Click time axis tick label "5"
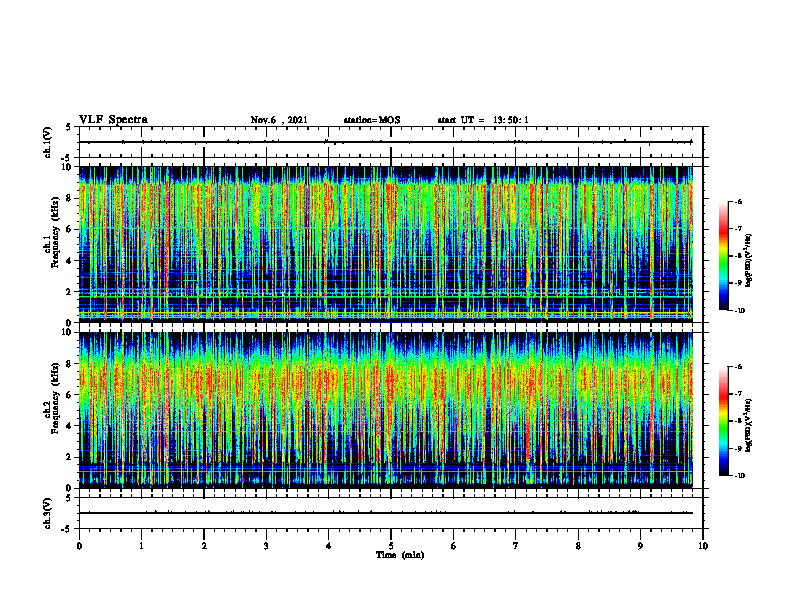 (x=391, y=546)
